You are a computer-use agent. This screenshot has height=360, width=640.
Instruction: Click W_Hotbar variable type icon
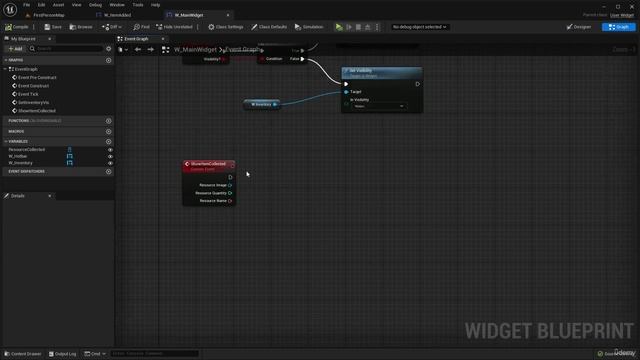pyautogui.click(x=70, y=156)
